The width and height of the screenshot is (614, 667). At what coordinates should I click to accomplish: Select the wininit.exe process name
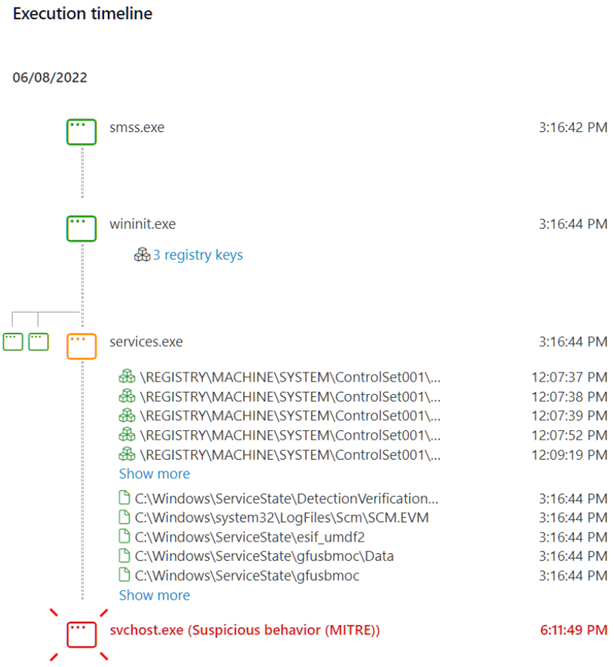coord(143,224)
